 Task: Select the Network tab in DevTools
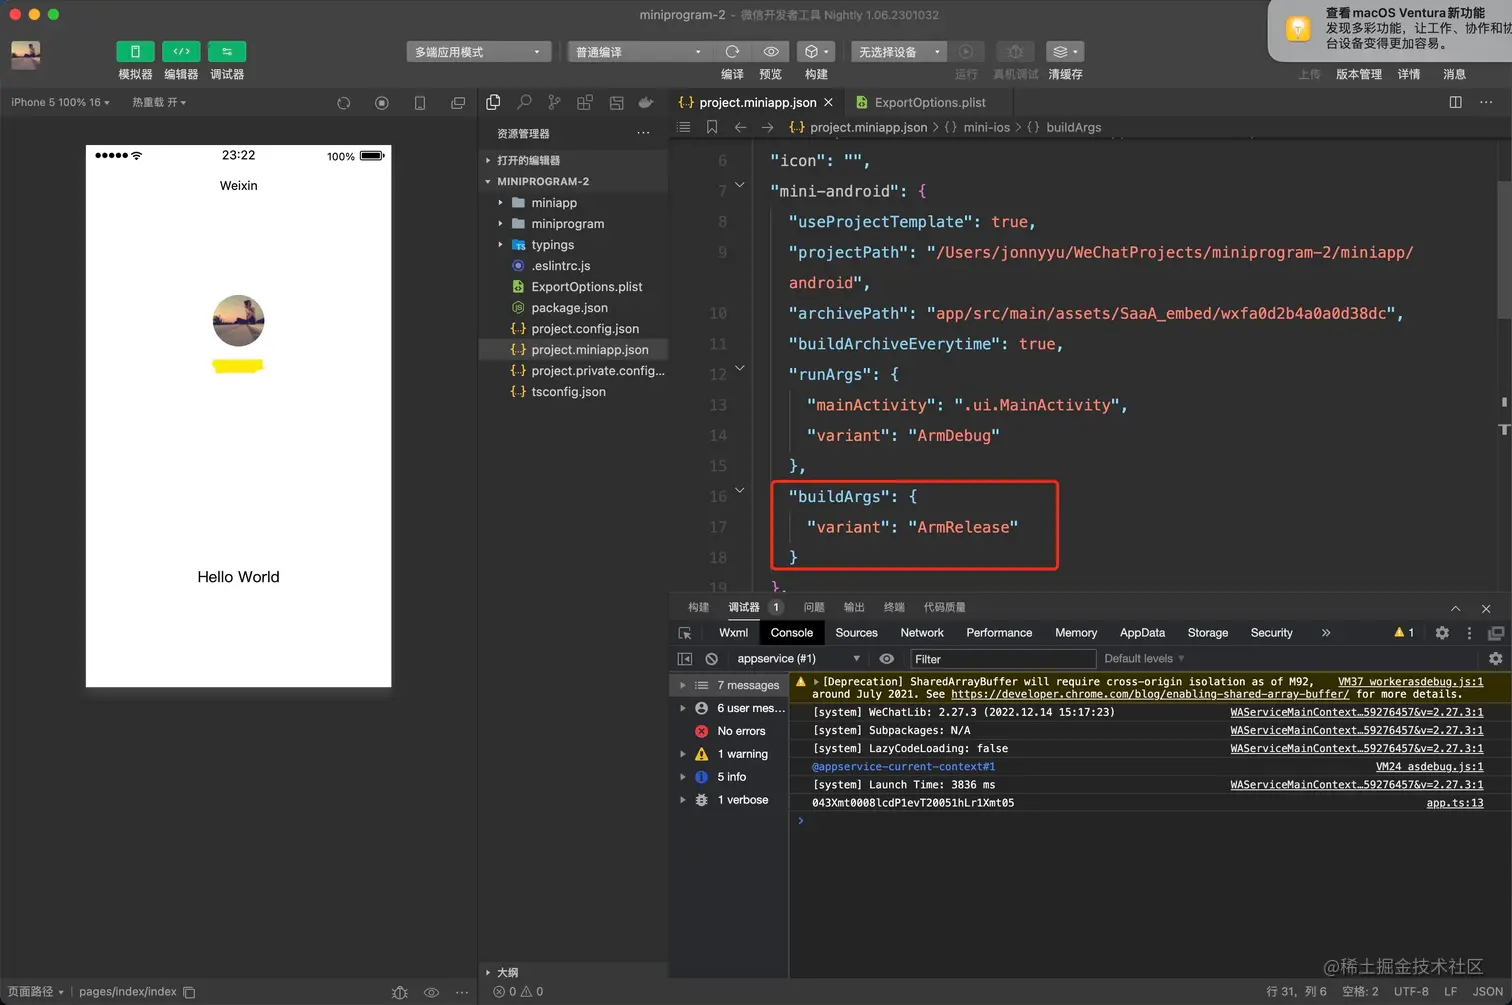[x=921, y=633]
